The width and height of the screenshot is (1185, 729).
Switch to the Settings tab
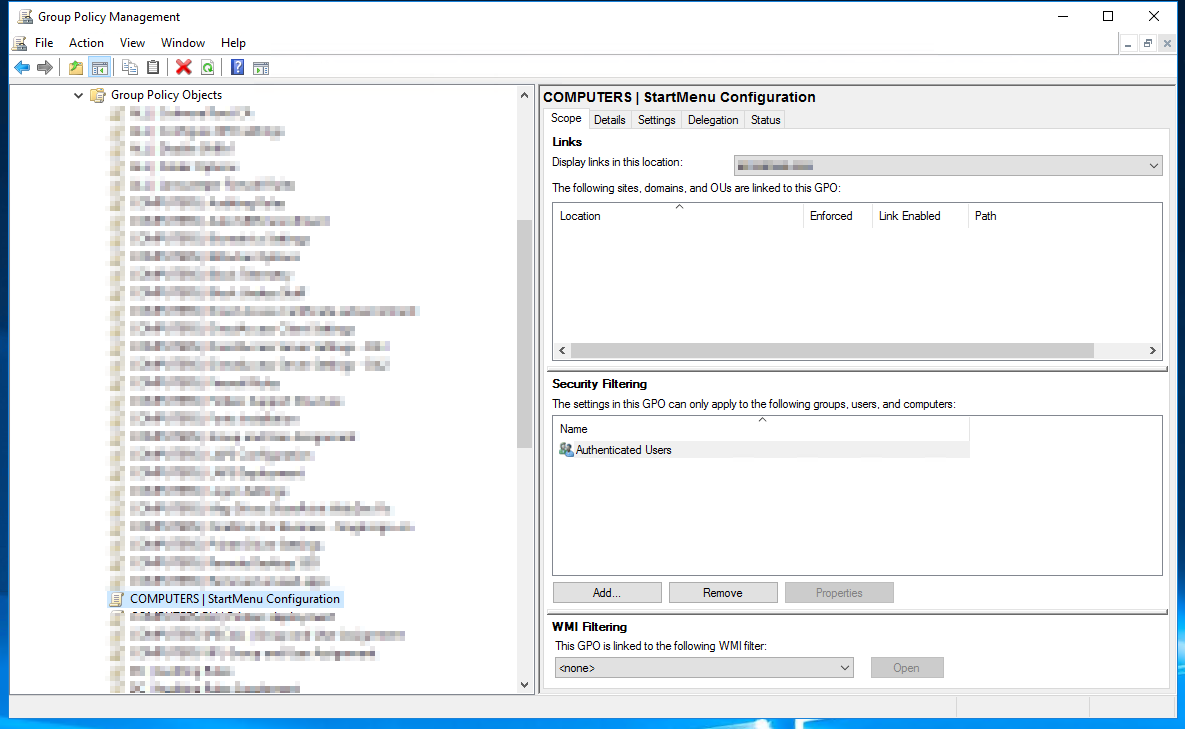pos(657,120)
